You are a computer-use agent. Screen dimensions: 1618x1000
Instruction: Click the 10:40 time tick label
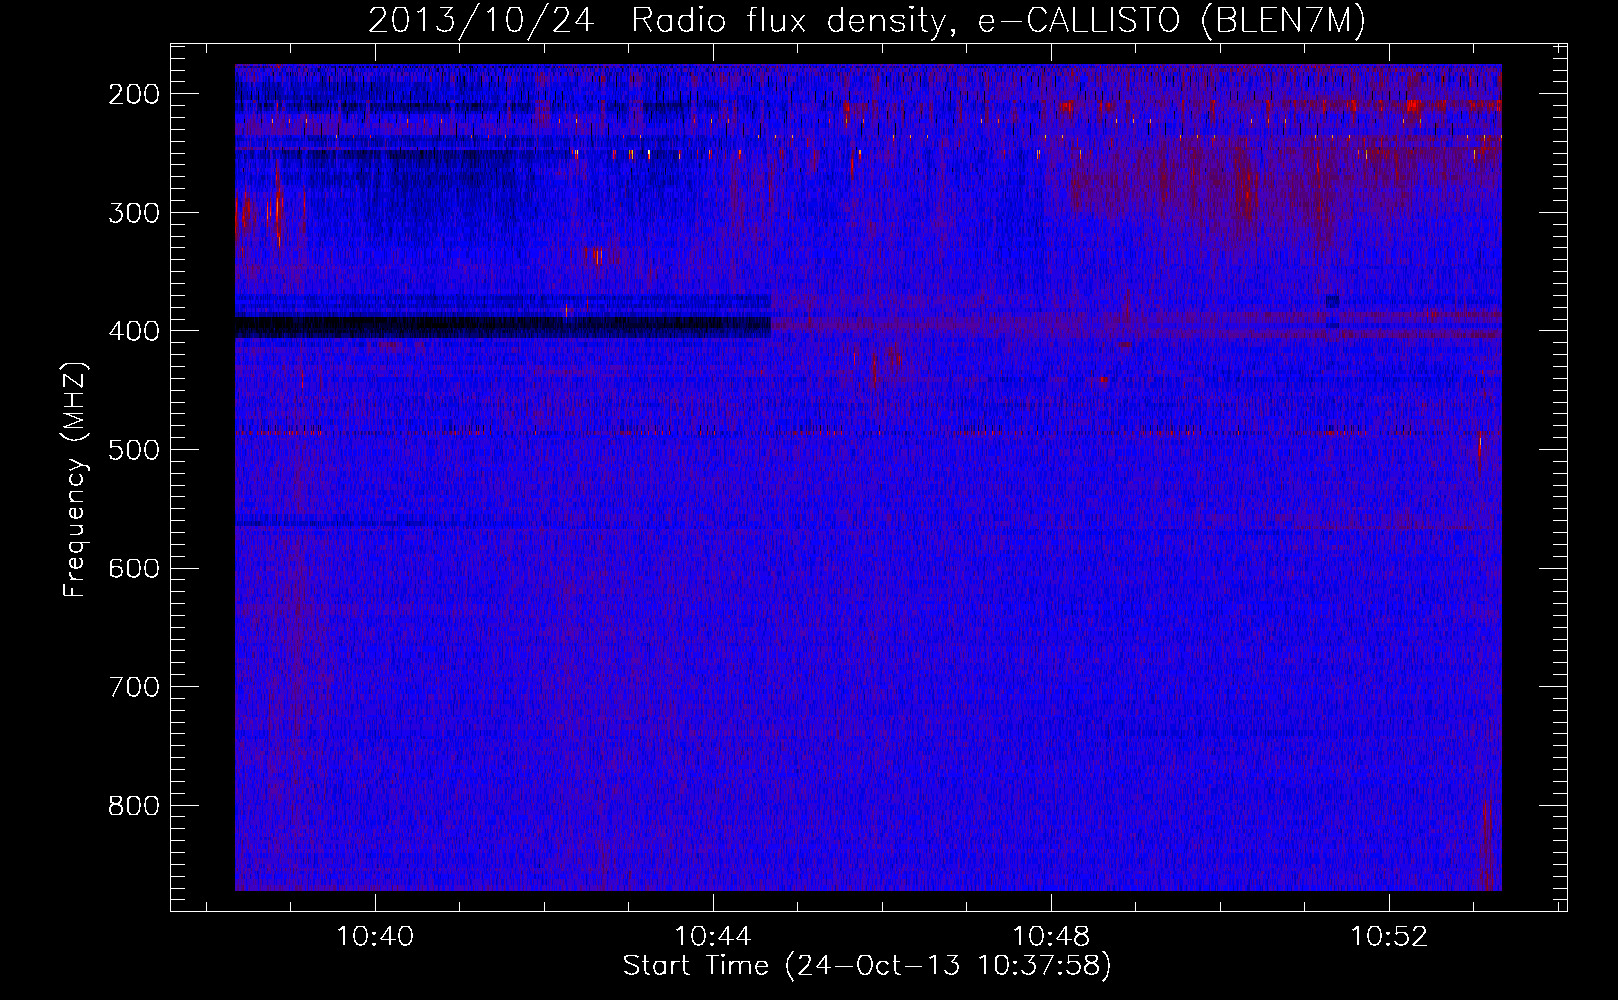tap(375, 936)
